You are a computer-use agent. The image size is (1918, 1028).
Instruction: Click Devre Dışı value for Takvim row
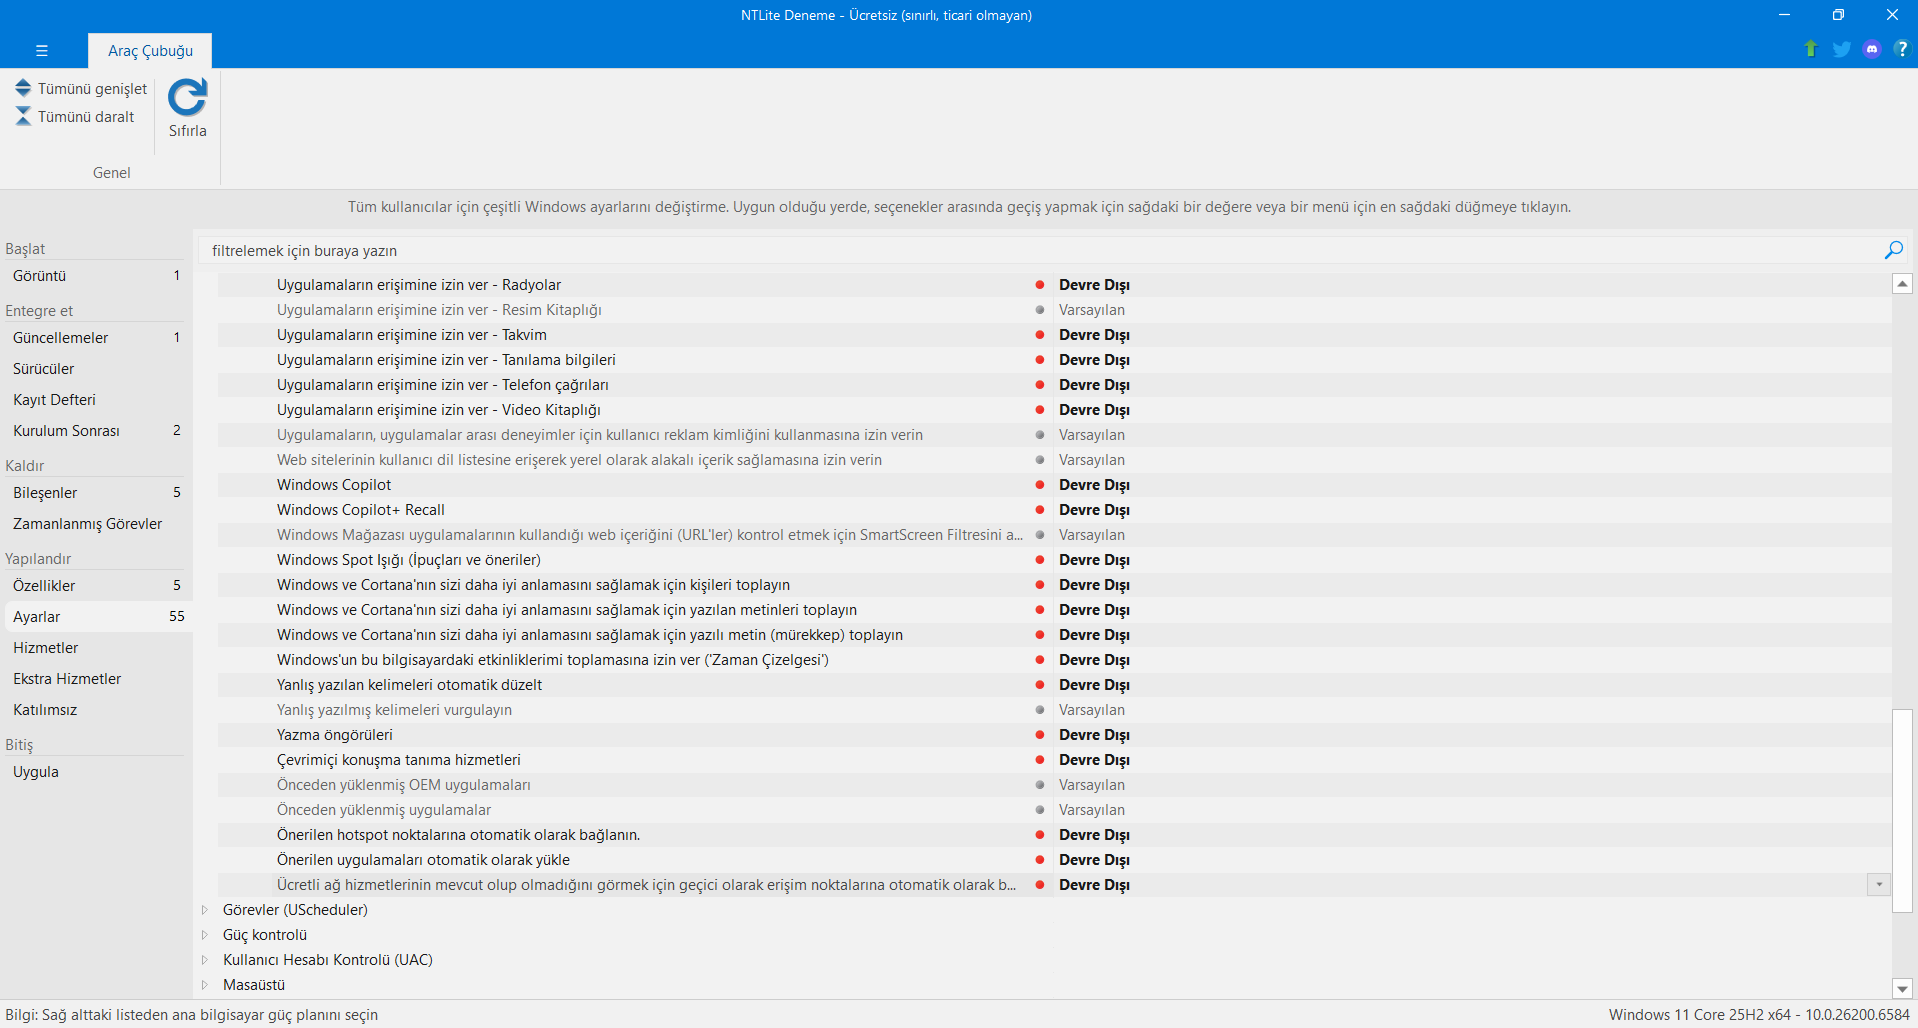point(1094,335)
